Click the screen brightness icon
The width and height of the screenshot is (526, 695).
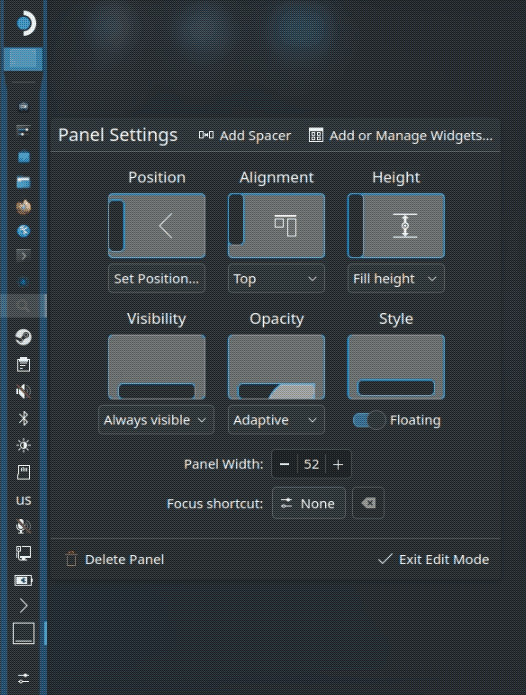point(23,445)
